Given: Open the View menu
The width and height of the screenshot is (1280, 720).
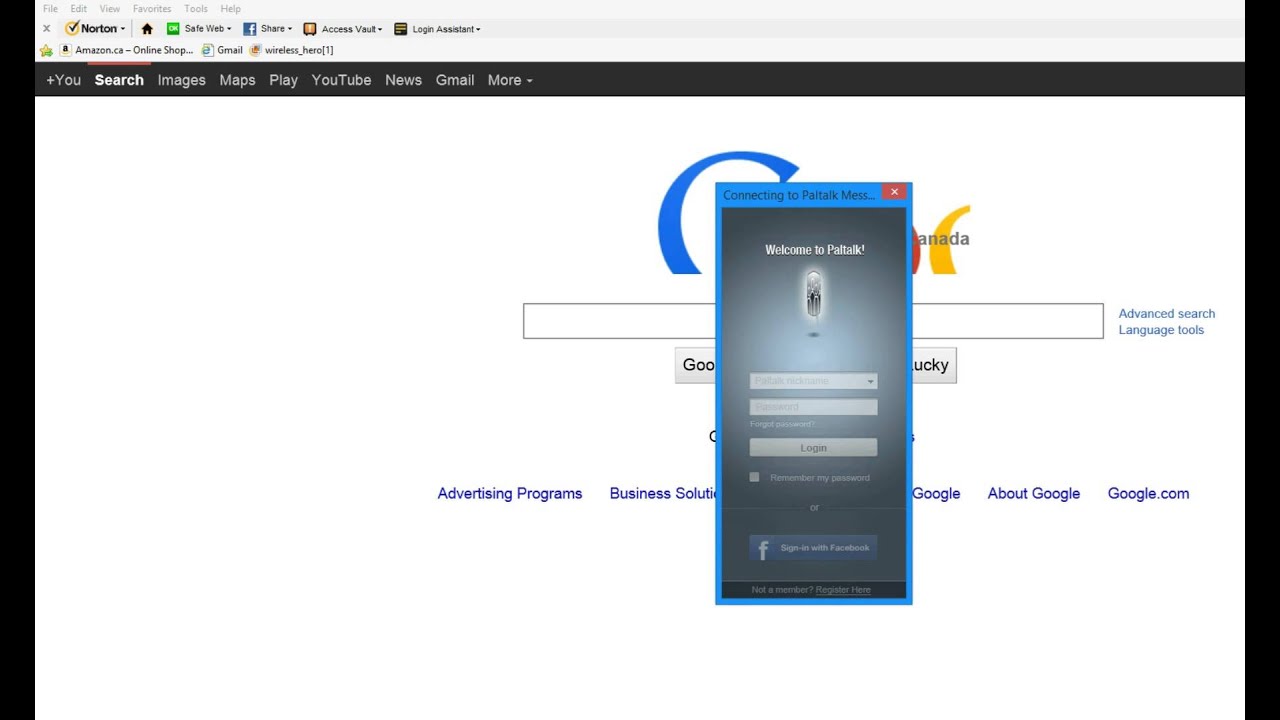Looking at the screenshot, I should click(x=110, y=8).
